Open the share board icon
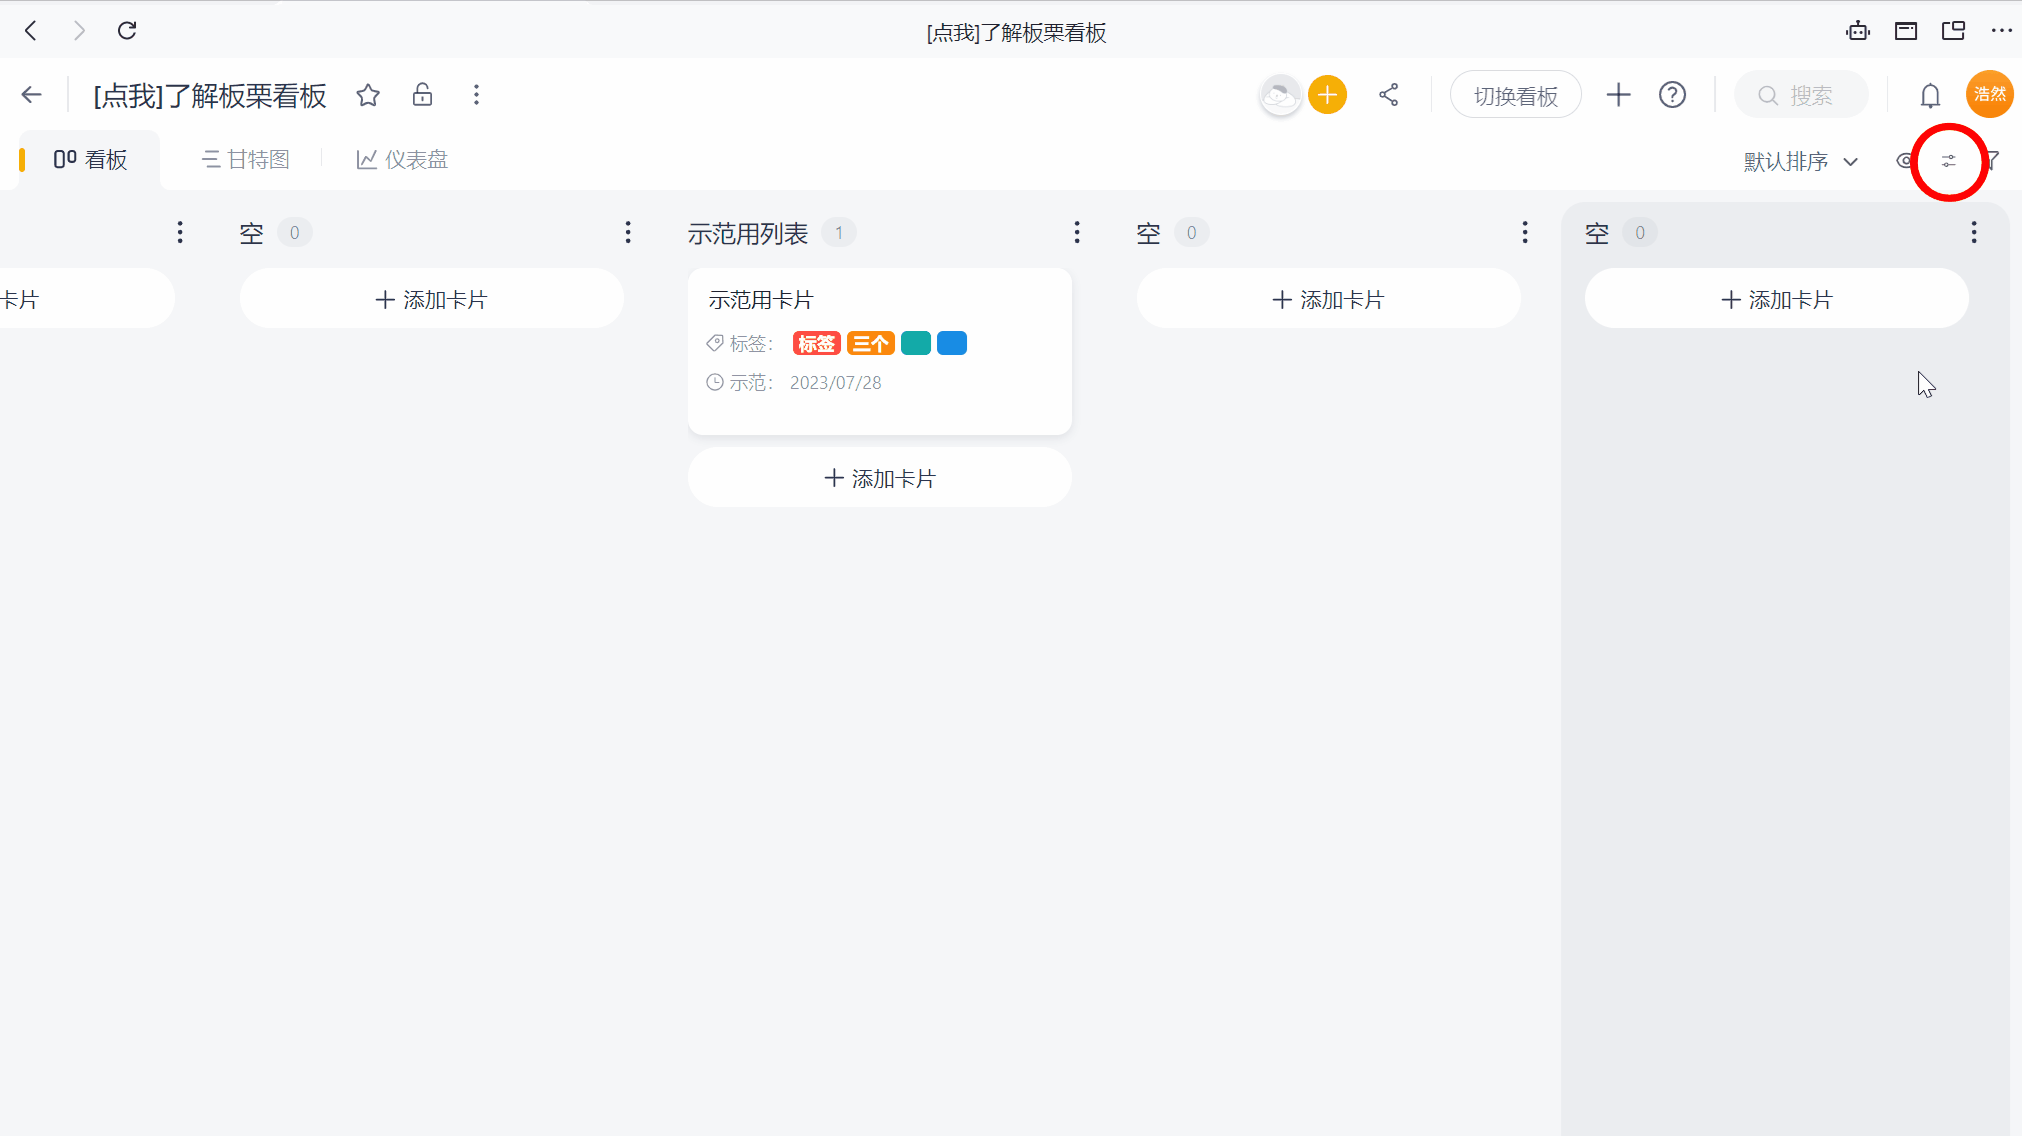 [1388, 95]
